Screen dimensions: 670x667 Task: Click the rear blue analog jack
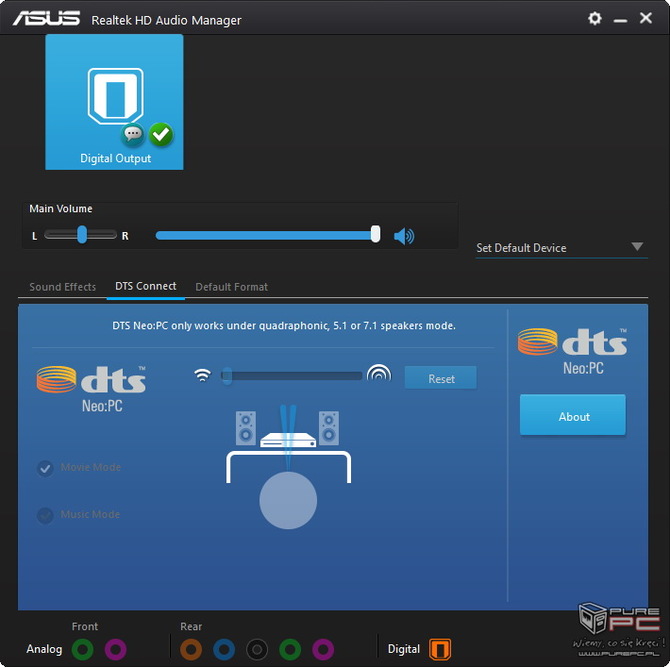click(x=224, y=649)
